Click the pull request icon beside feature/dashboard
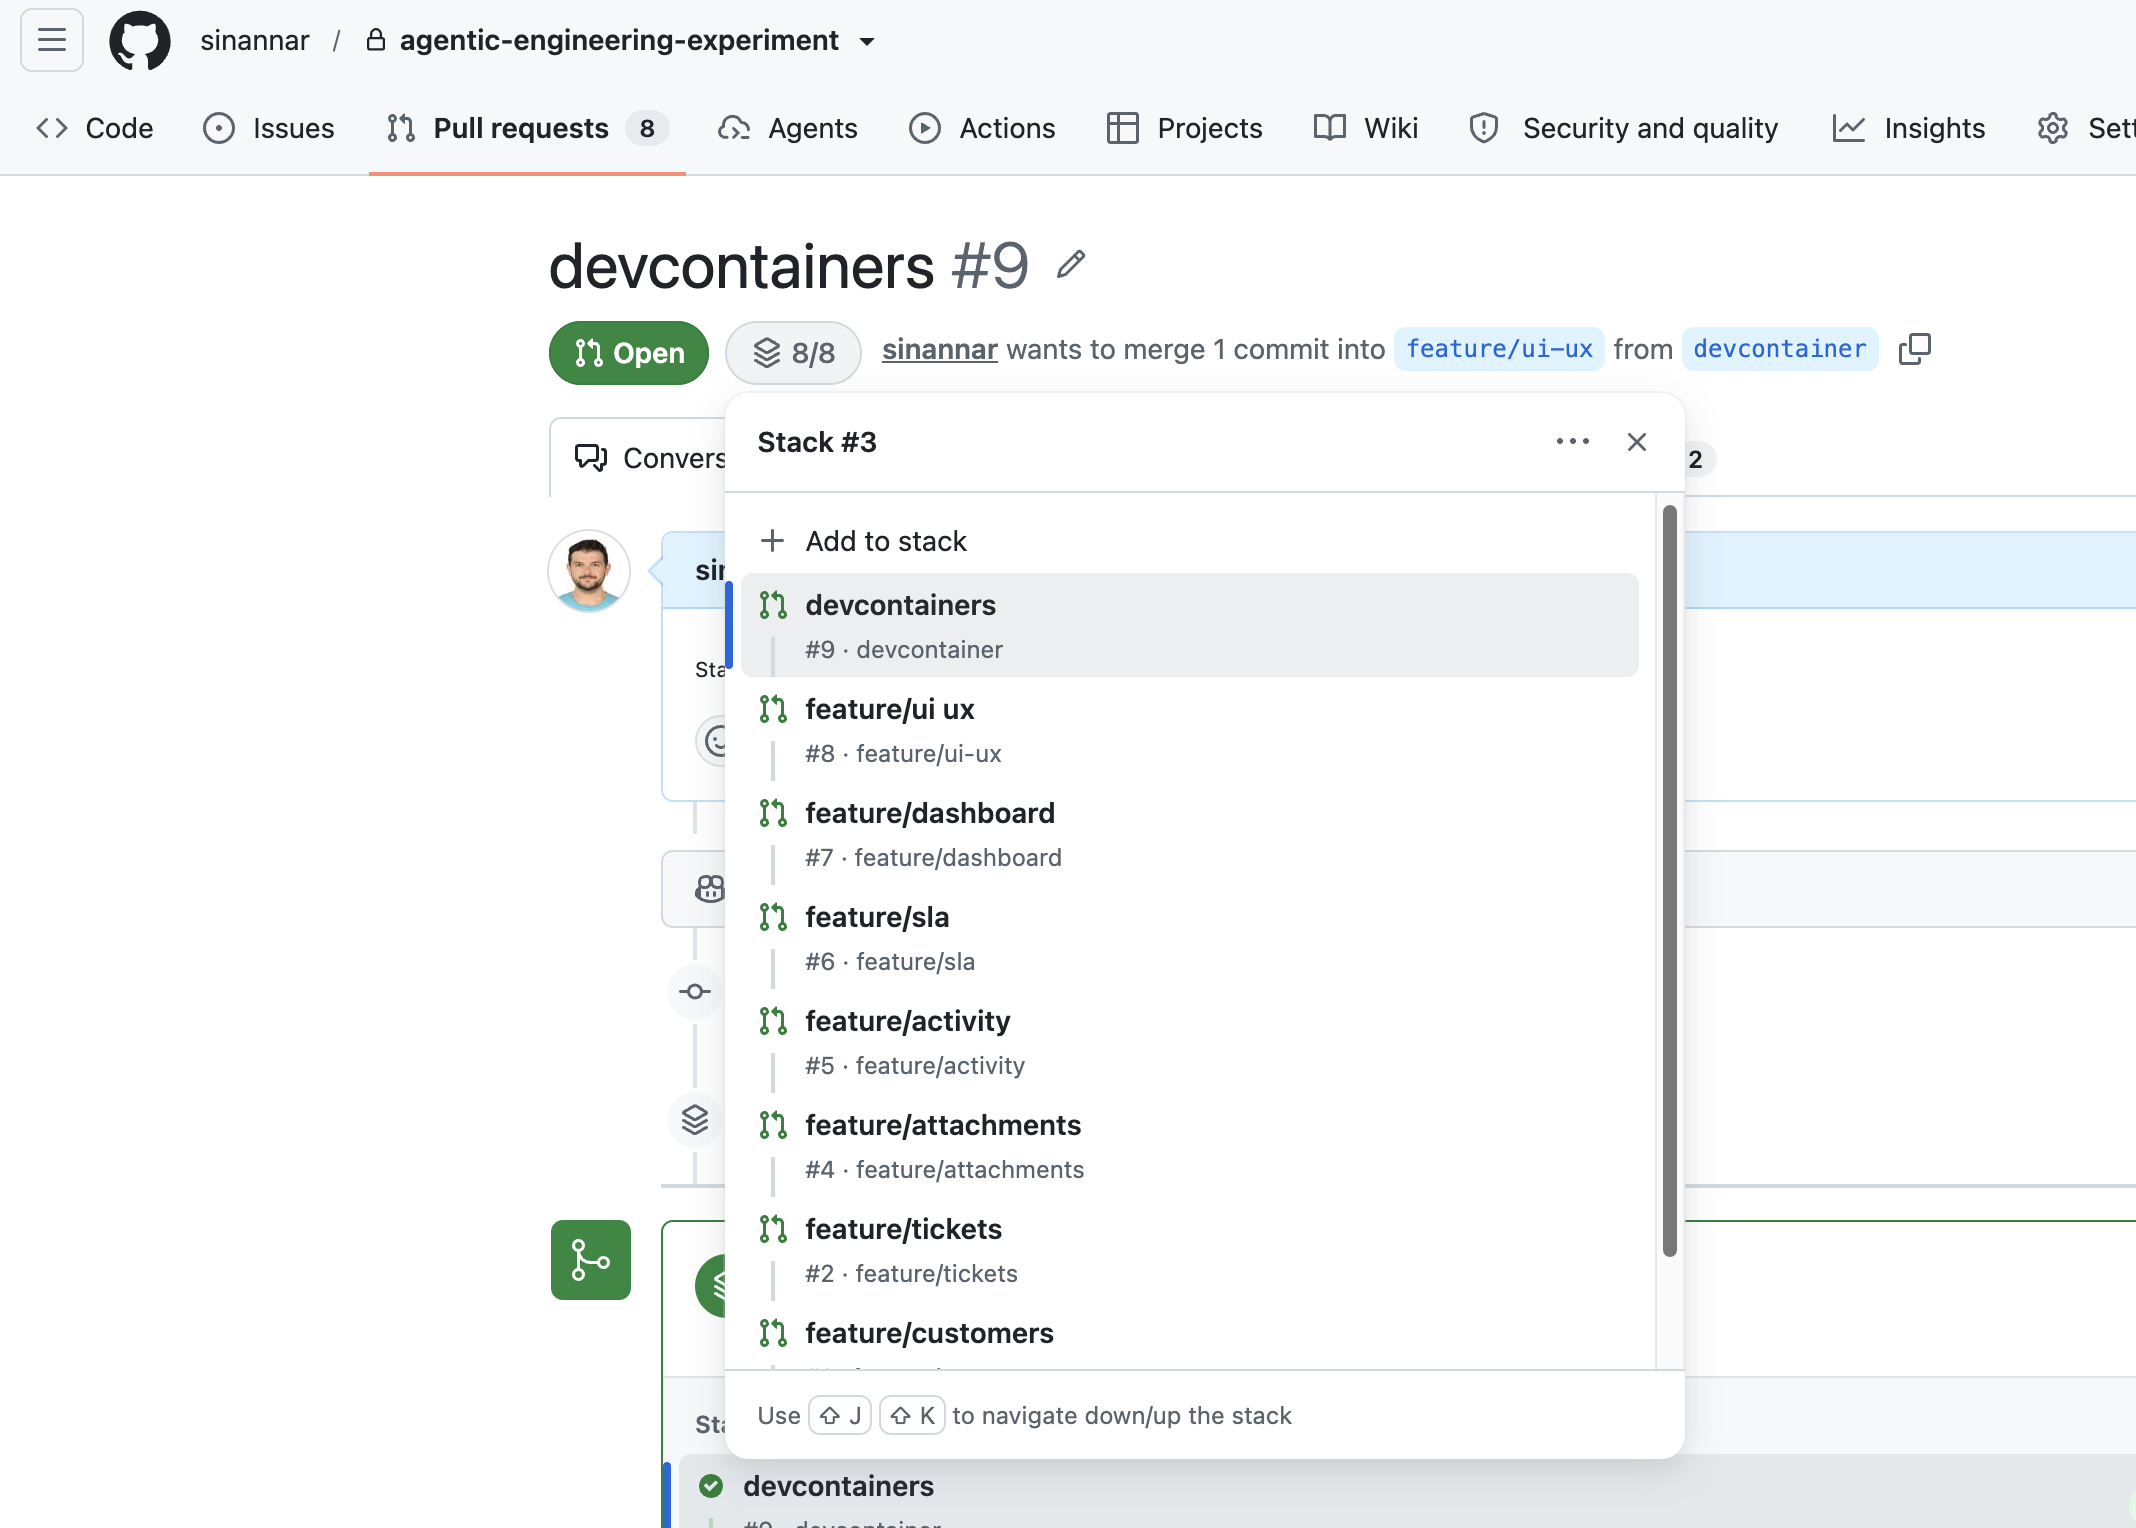 pos(773,813)
